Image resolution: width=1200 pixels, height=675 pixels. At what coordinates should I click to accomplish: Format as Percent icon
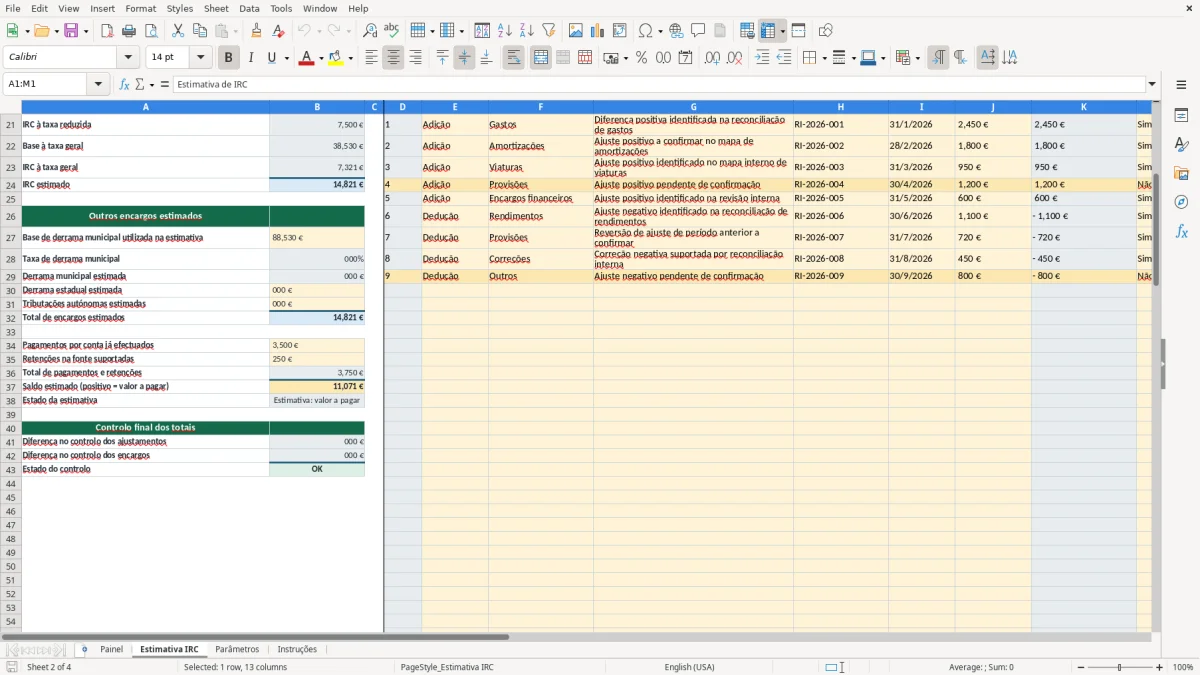[641, 58]
